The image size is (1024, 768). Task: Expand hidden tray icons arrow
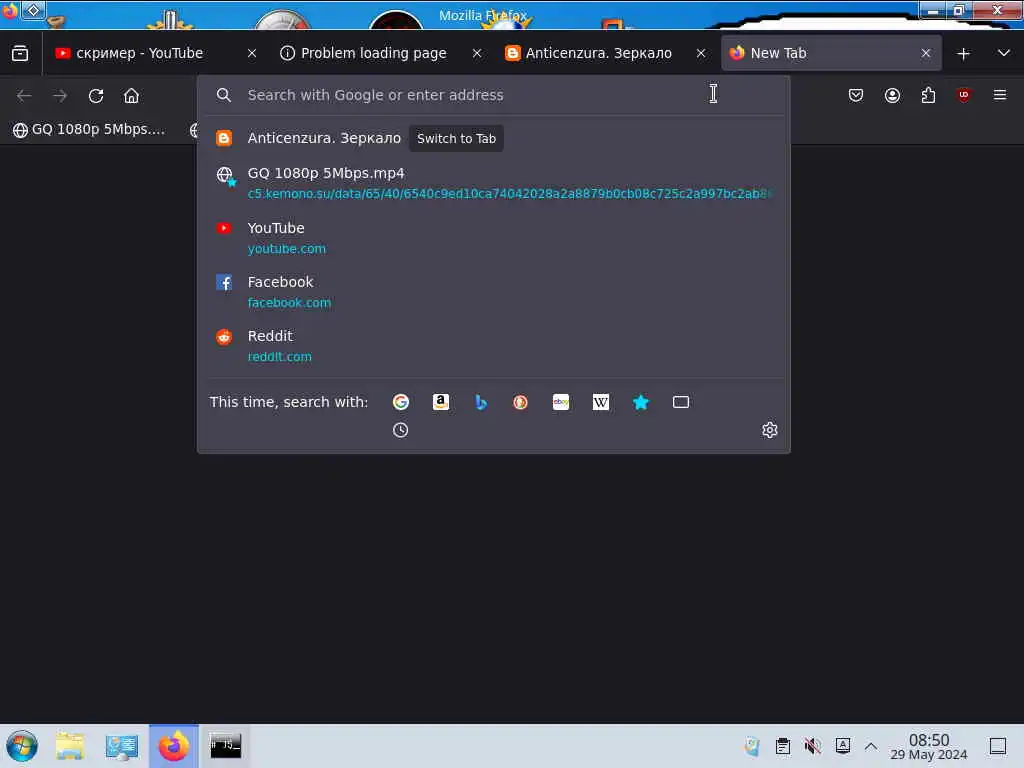click(x=871, y=746)
